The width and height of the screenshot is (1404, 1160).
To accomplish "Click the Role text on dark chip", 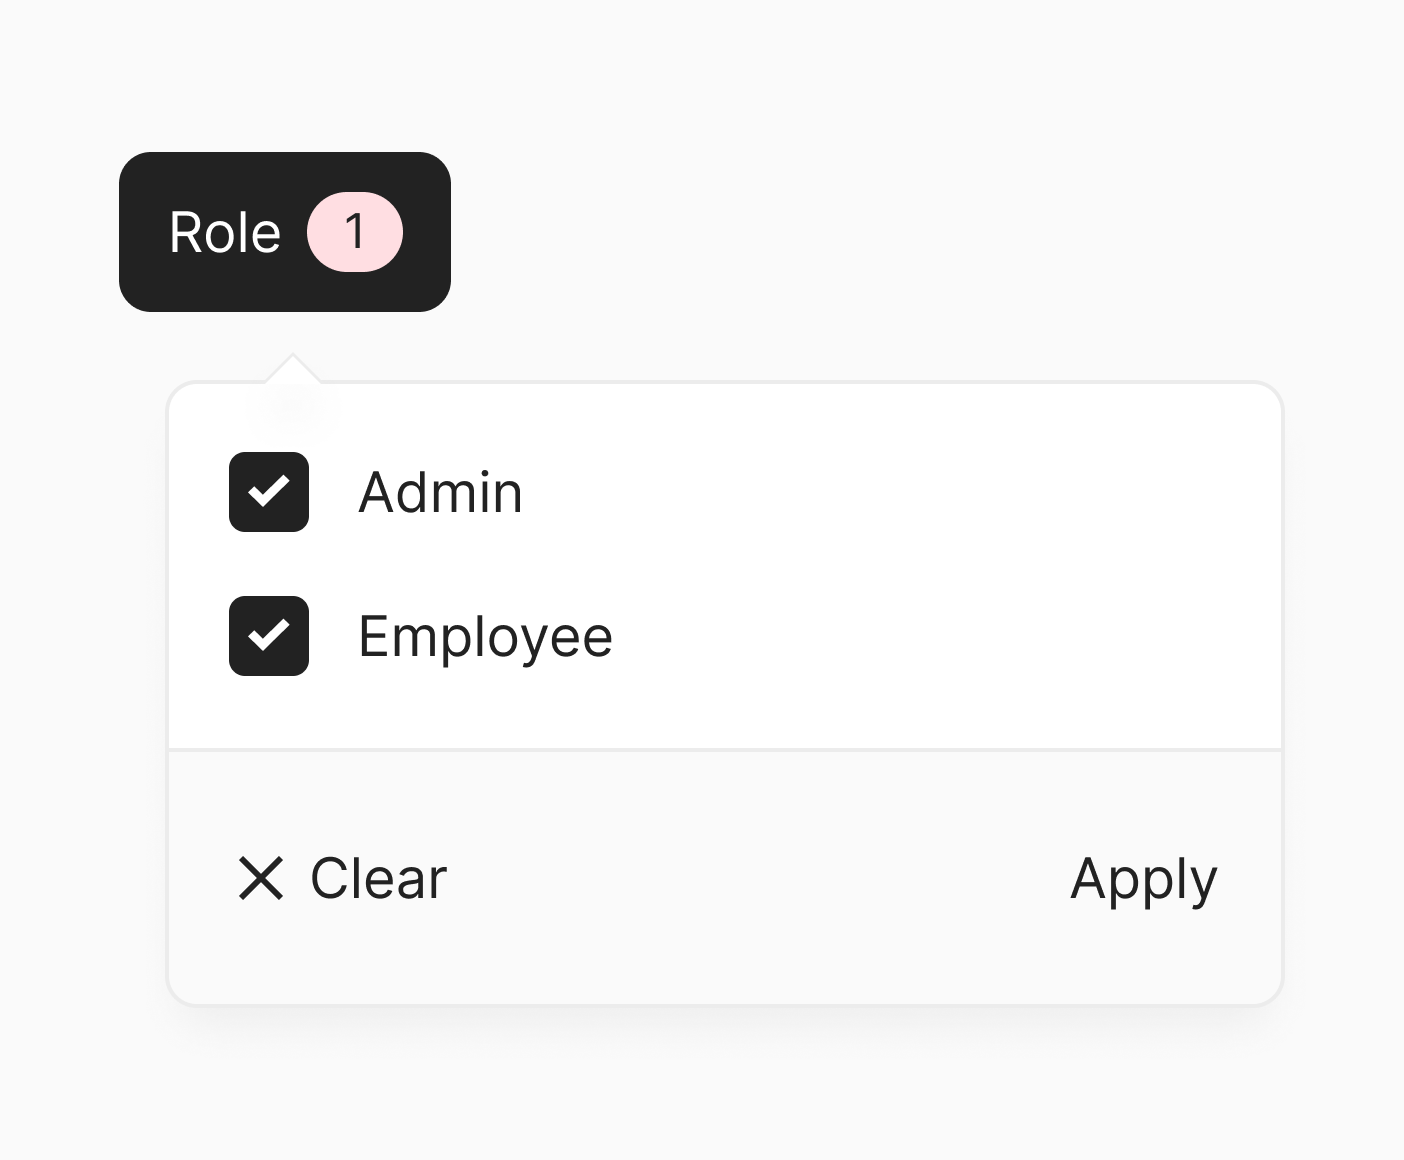I will 225,233.
